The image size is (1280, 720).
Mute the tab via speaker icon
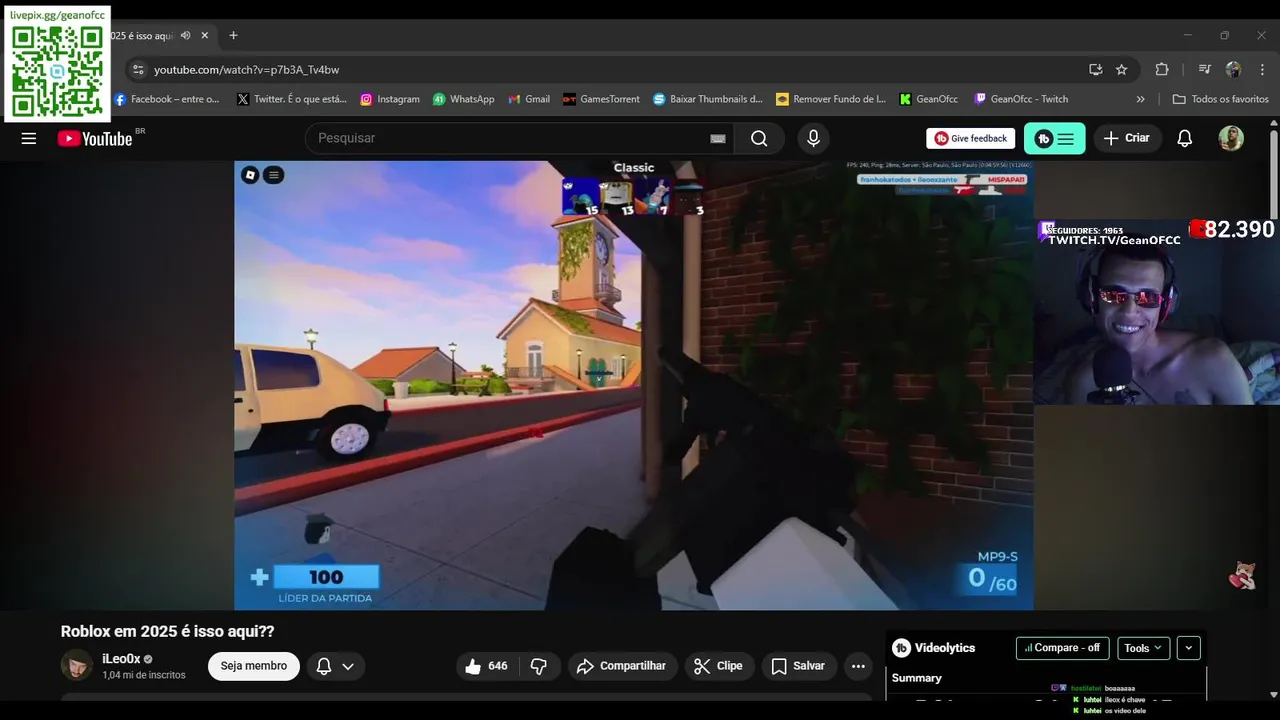[185, 35]
